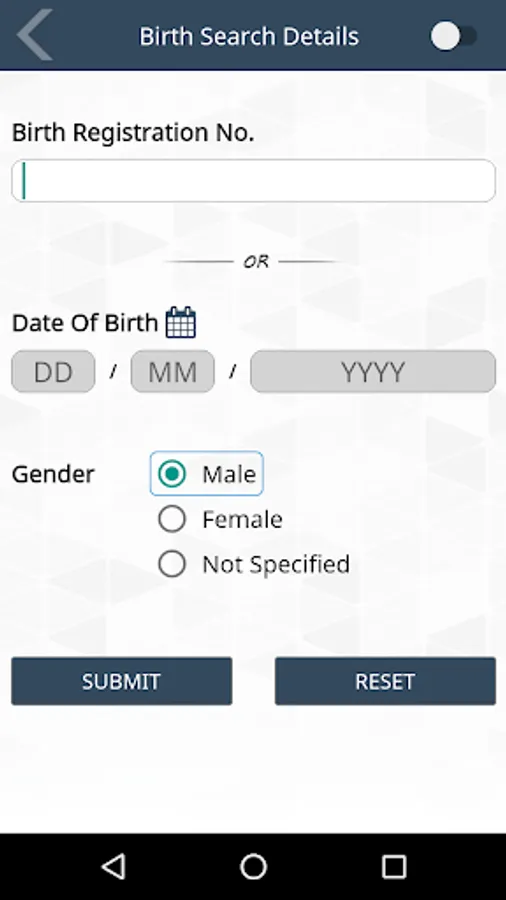Choose Not Specified gender option
The width and height of the screenshot is (506, 900).
tap(254, 564)
